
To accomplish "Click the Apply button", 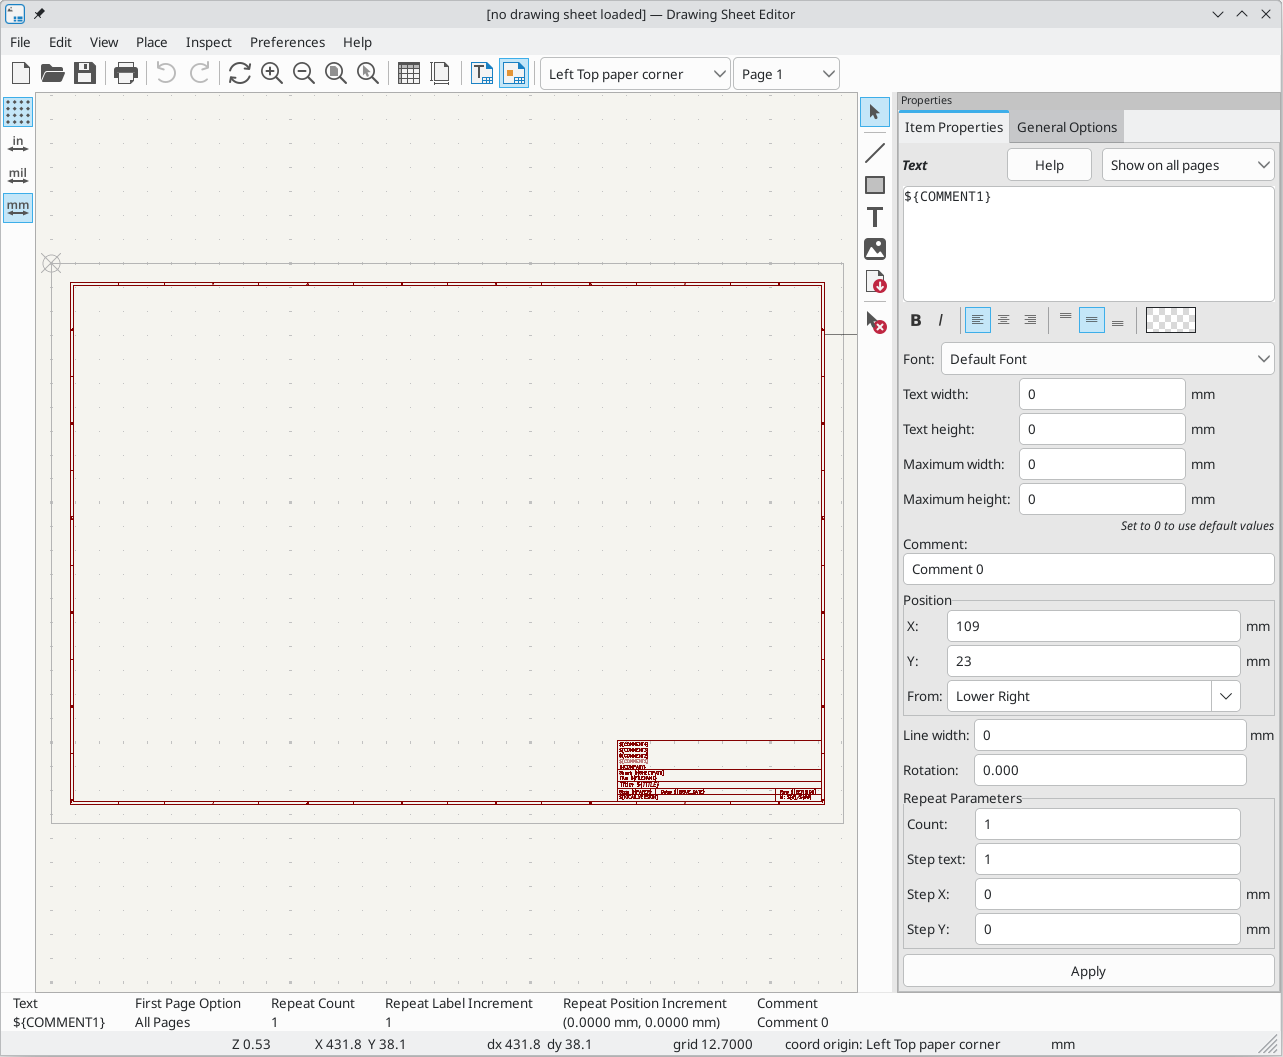I will [x=1088, y=971].
